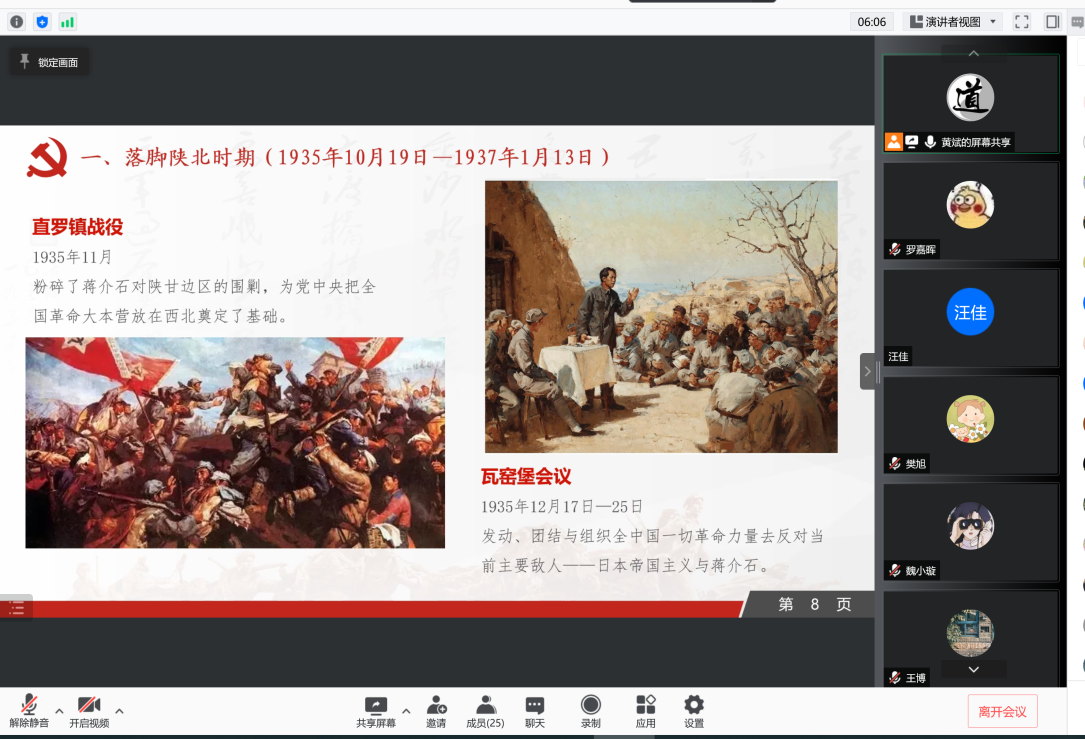1085x739 pixels.
Task: Check the green network signal icon
Action: click(x=68, y=21)
